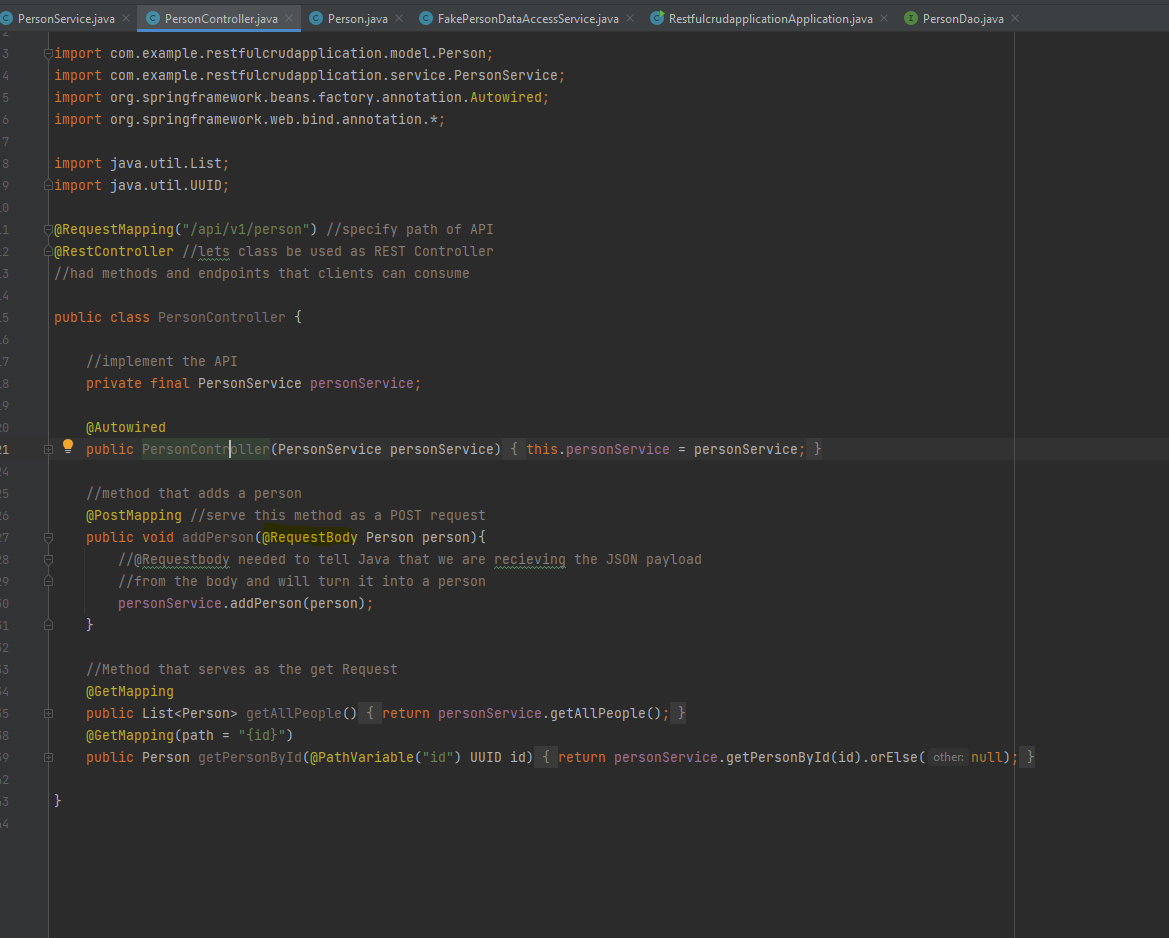Click the "//specify path of API" comment
This screenshot has width=1169, height=938.
coord(409,230)
